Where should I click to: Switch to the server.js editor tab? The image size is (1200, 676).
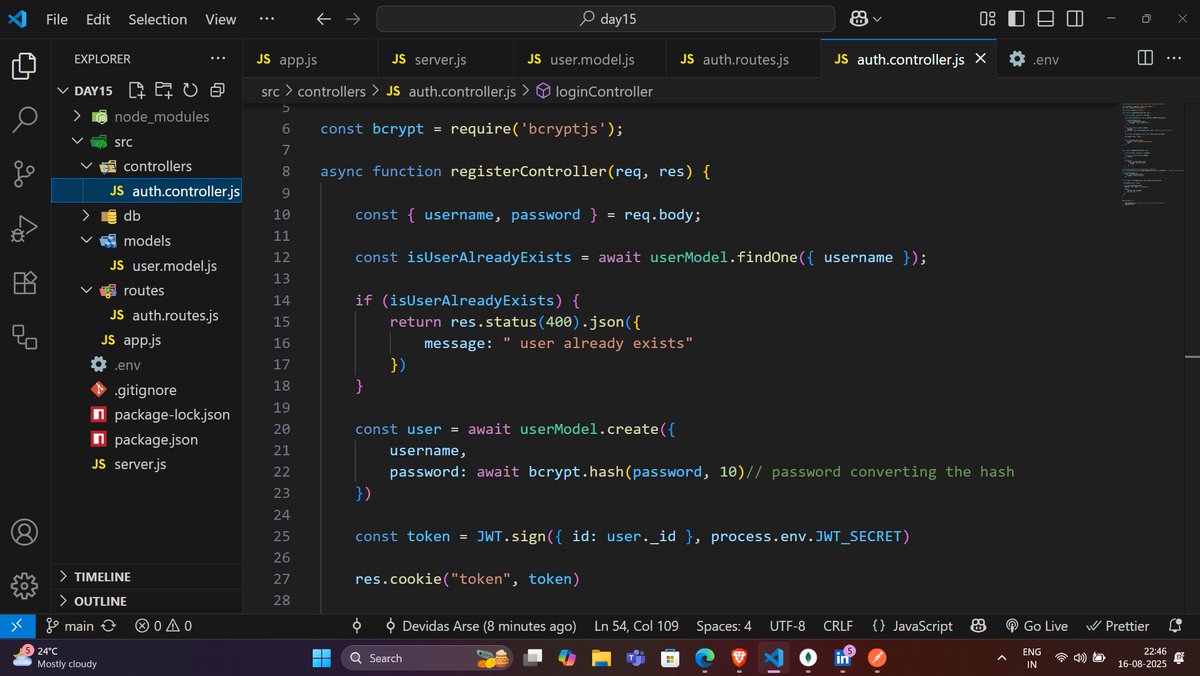445,60
